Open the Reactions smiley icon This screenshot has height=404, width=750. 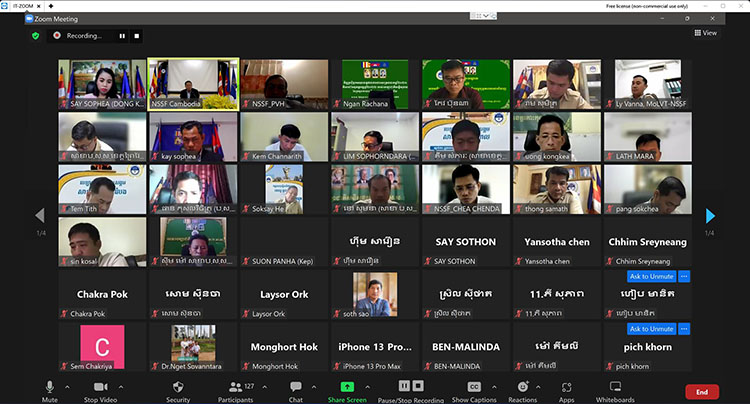tap(523, 387)
